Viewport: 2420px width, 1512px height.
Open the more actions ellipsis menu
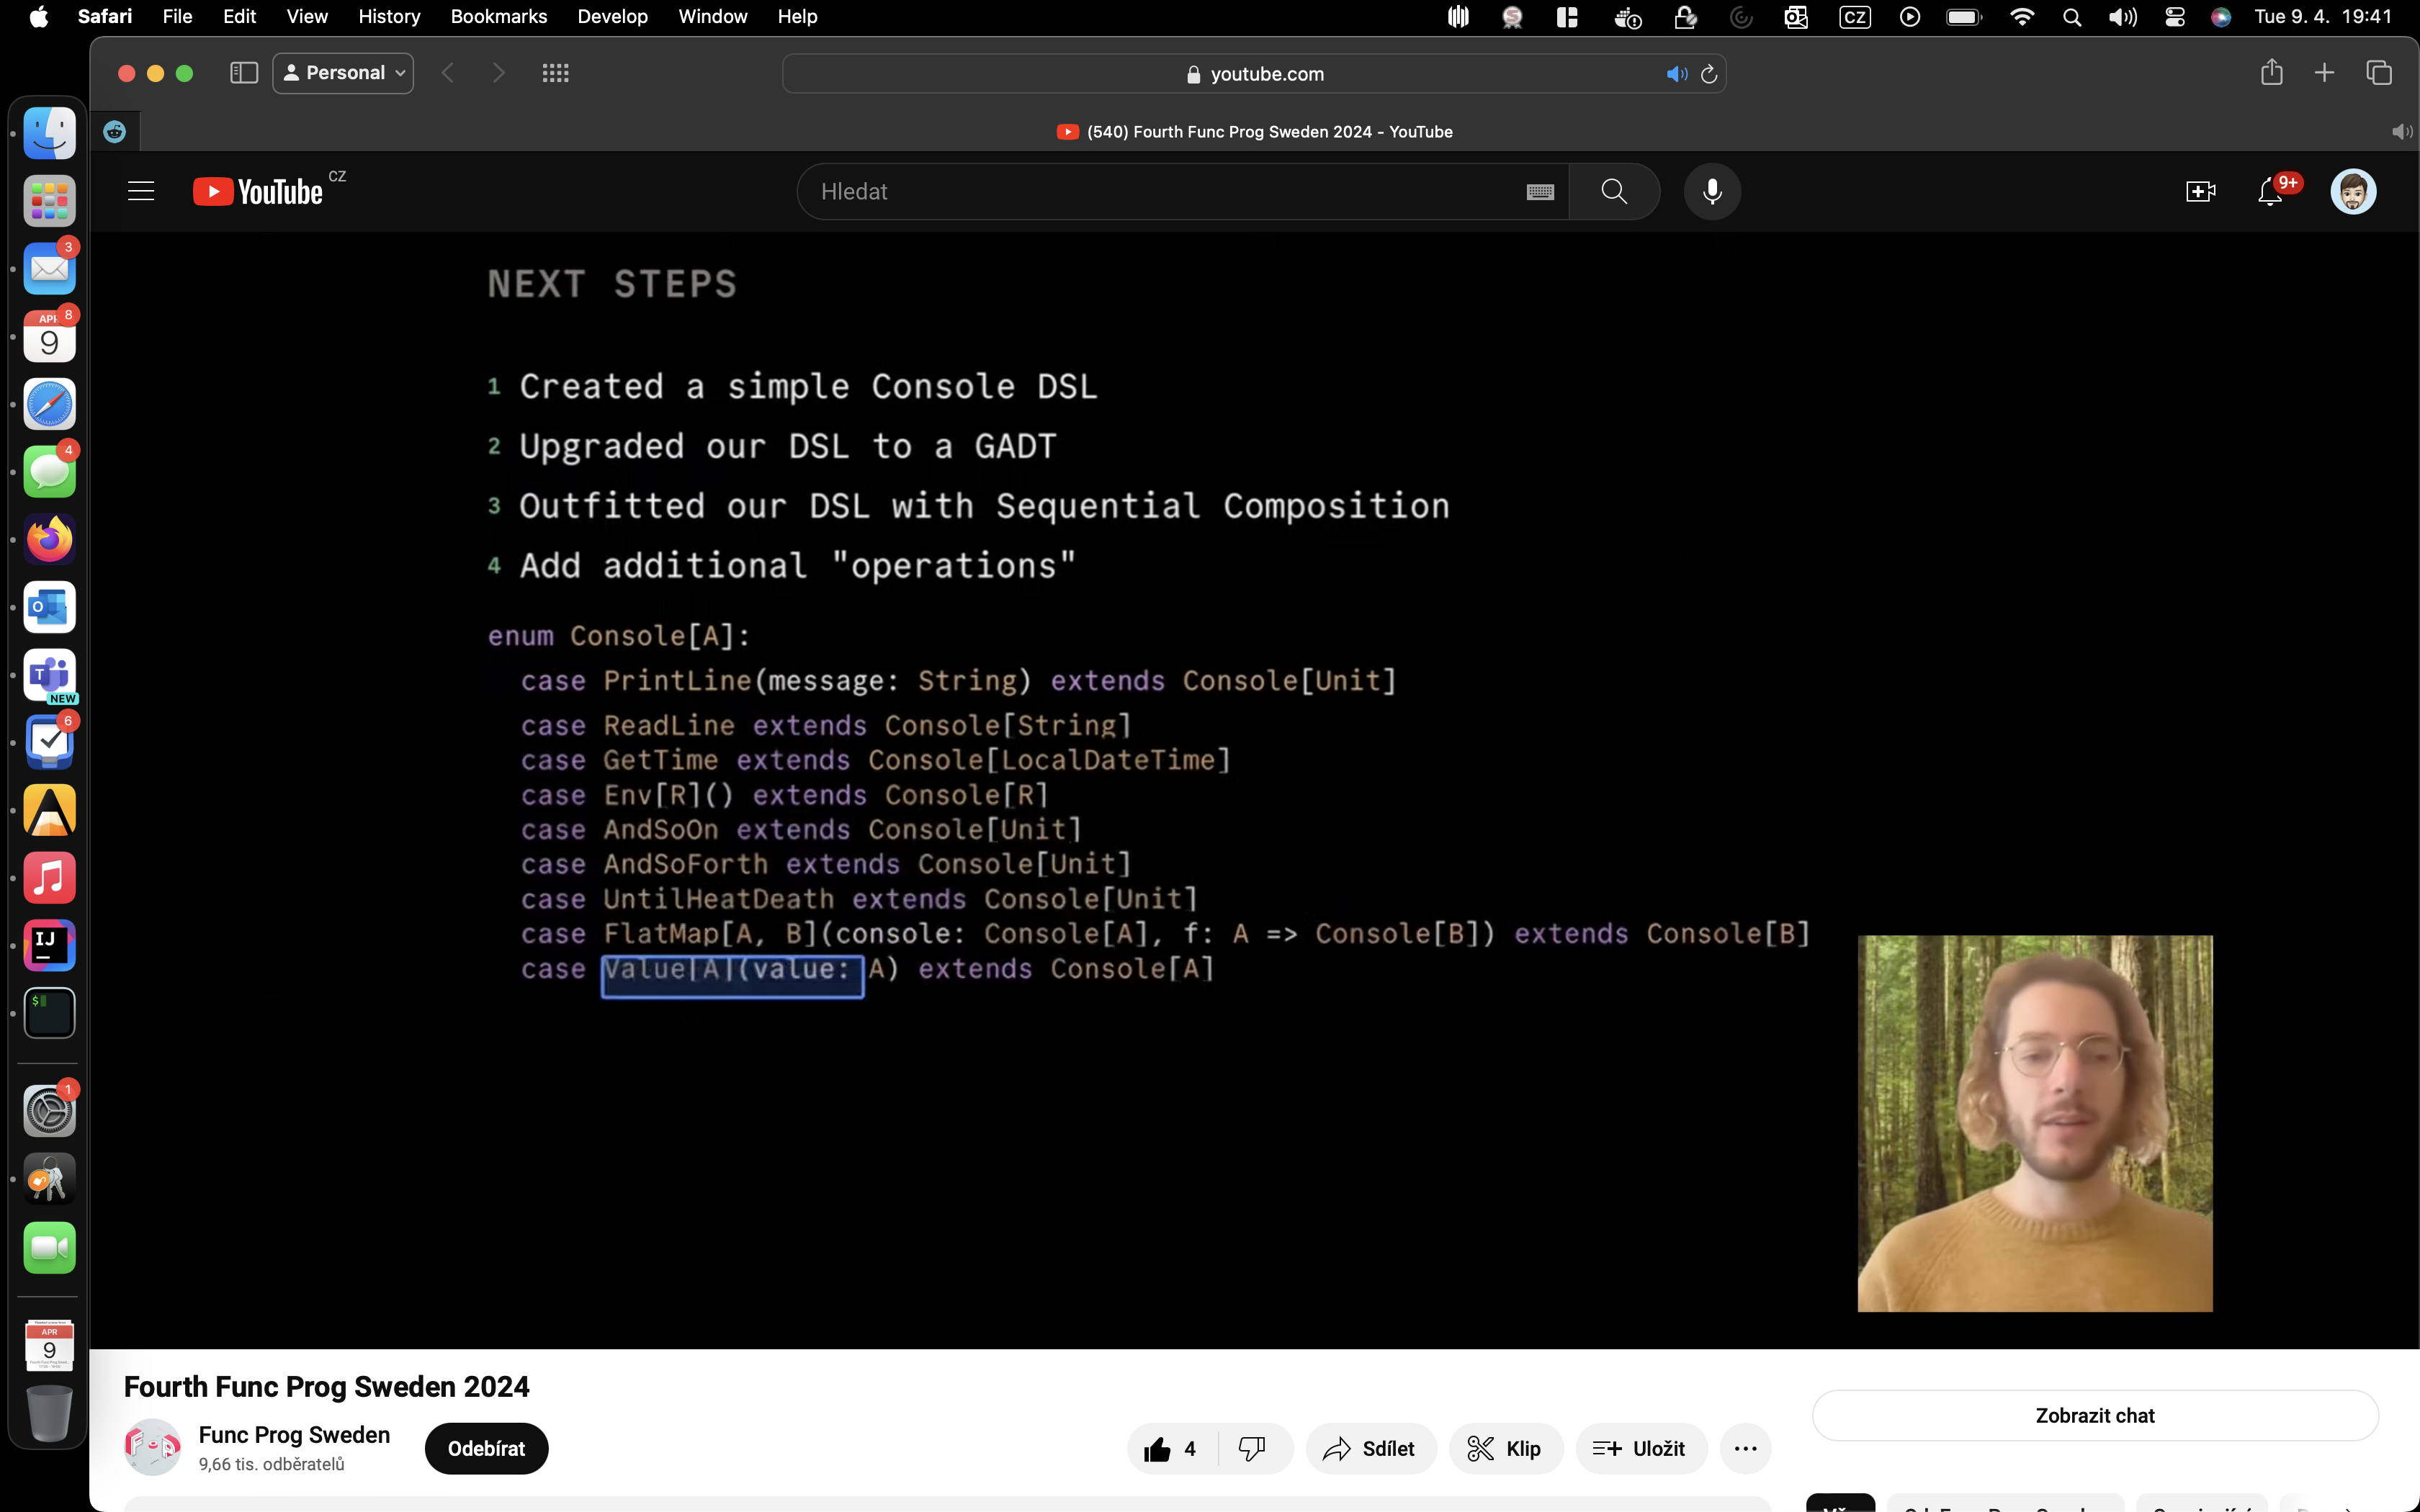pyautogui.click(x=1745, y=1449)
